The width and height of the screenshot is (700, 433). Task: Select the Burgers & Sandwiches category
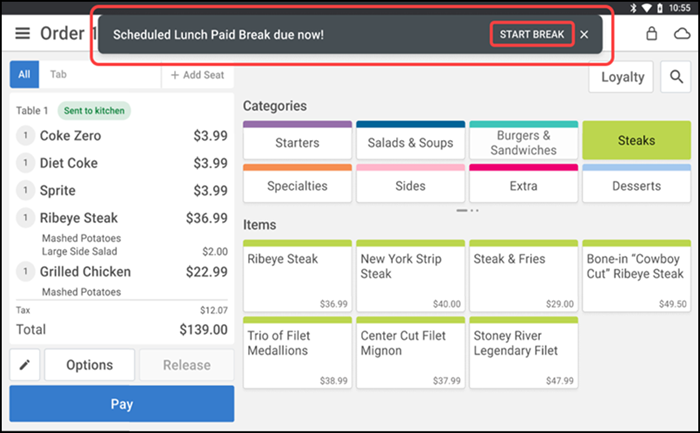pyautogui.click(x=524, y=140)
